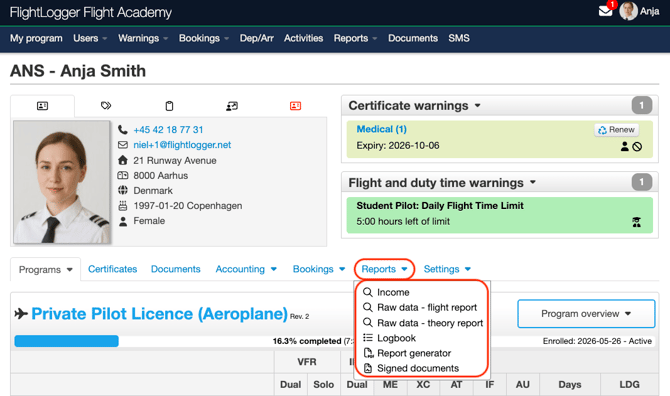This screenshot has height=396, width=670.
Task: Click phone number +45 42 18 77 31
Action: [168, 129]
